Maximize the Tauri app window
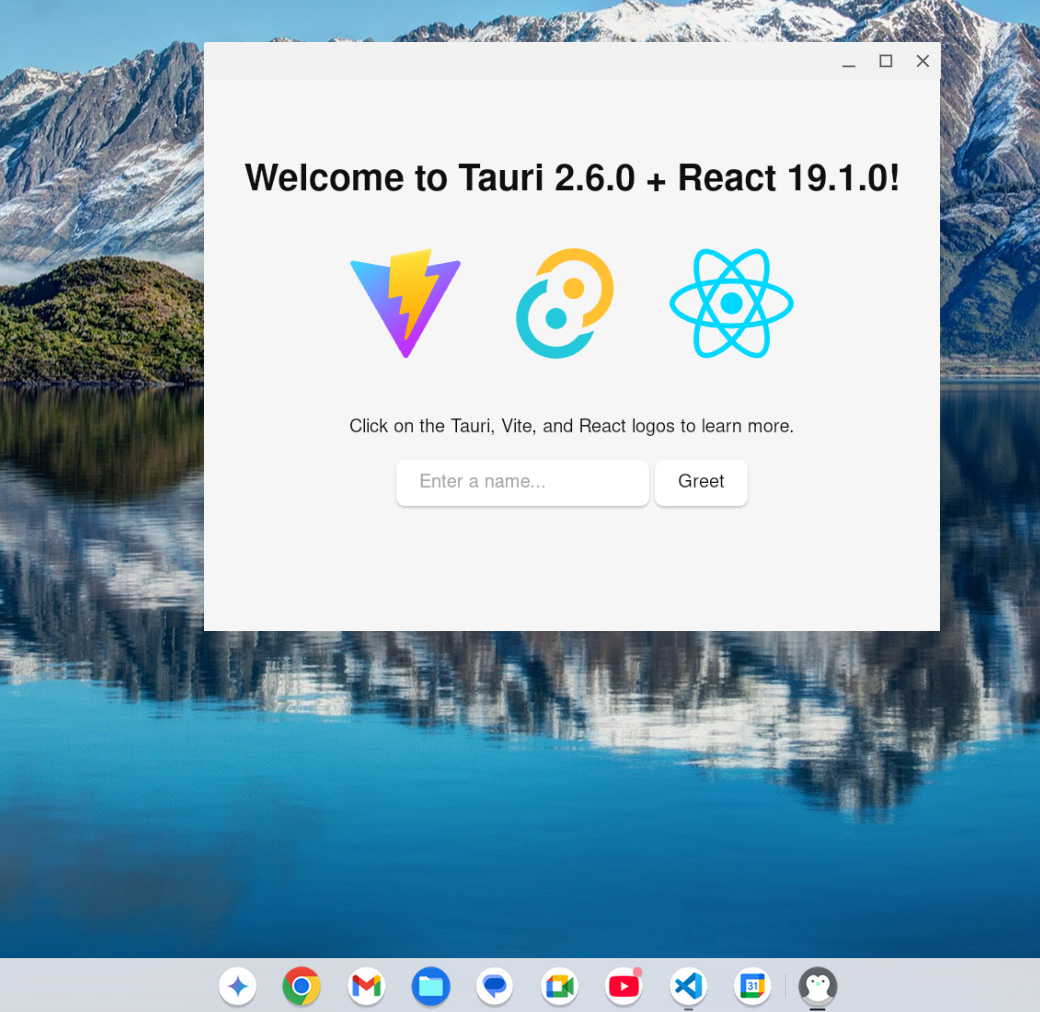The width and height of the screenshot is (1040, 1012). (885, 61)
